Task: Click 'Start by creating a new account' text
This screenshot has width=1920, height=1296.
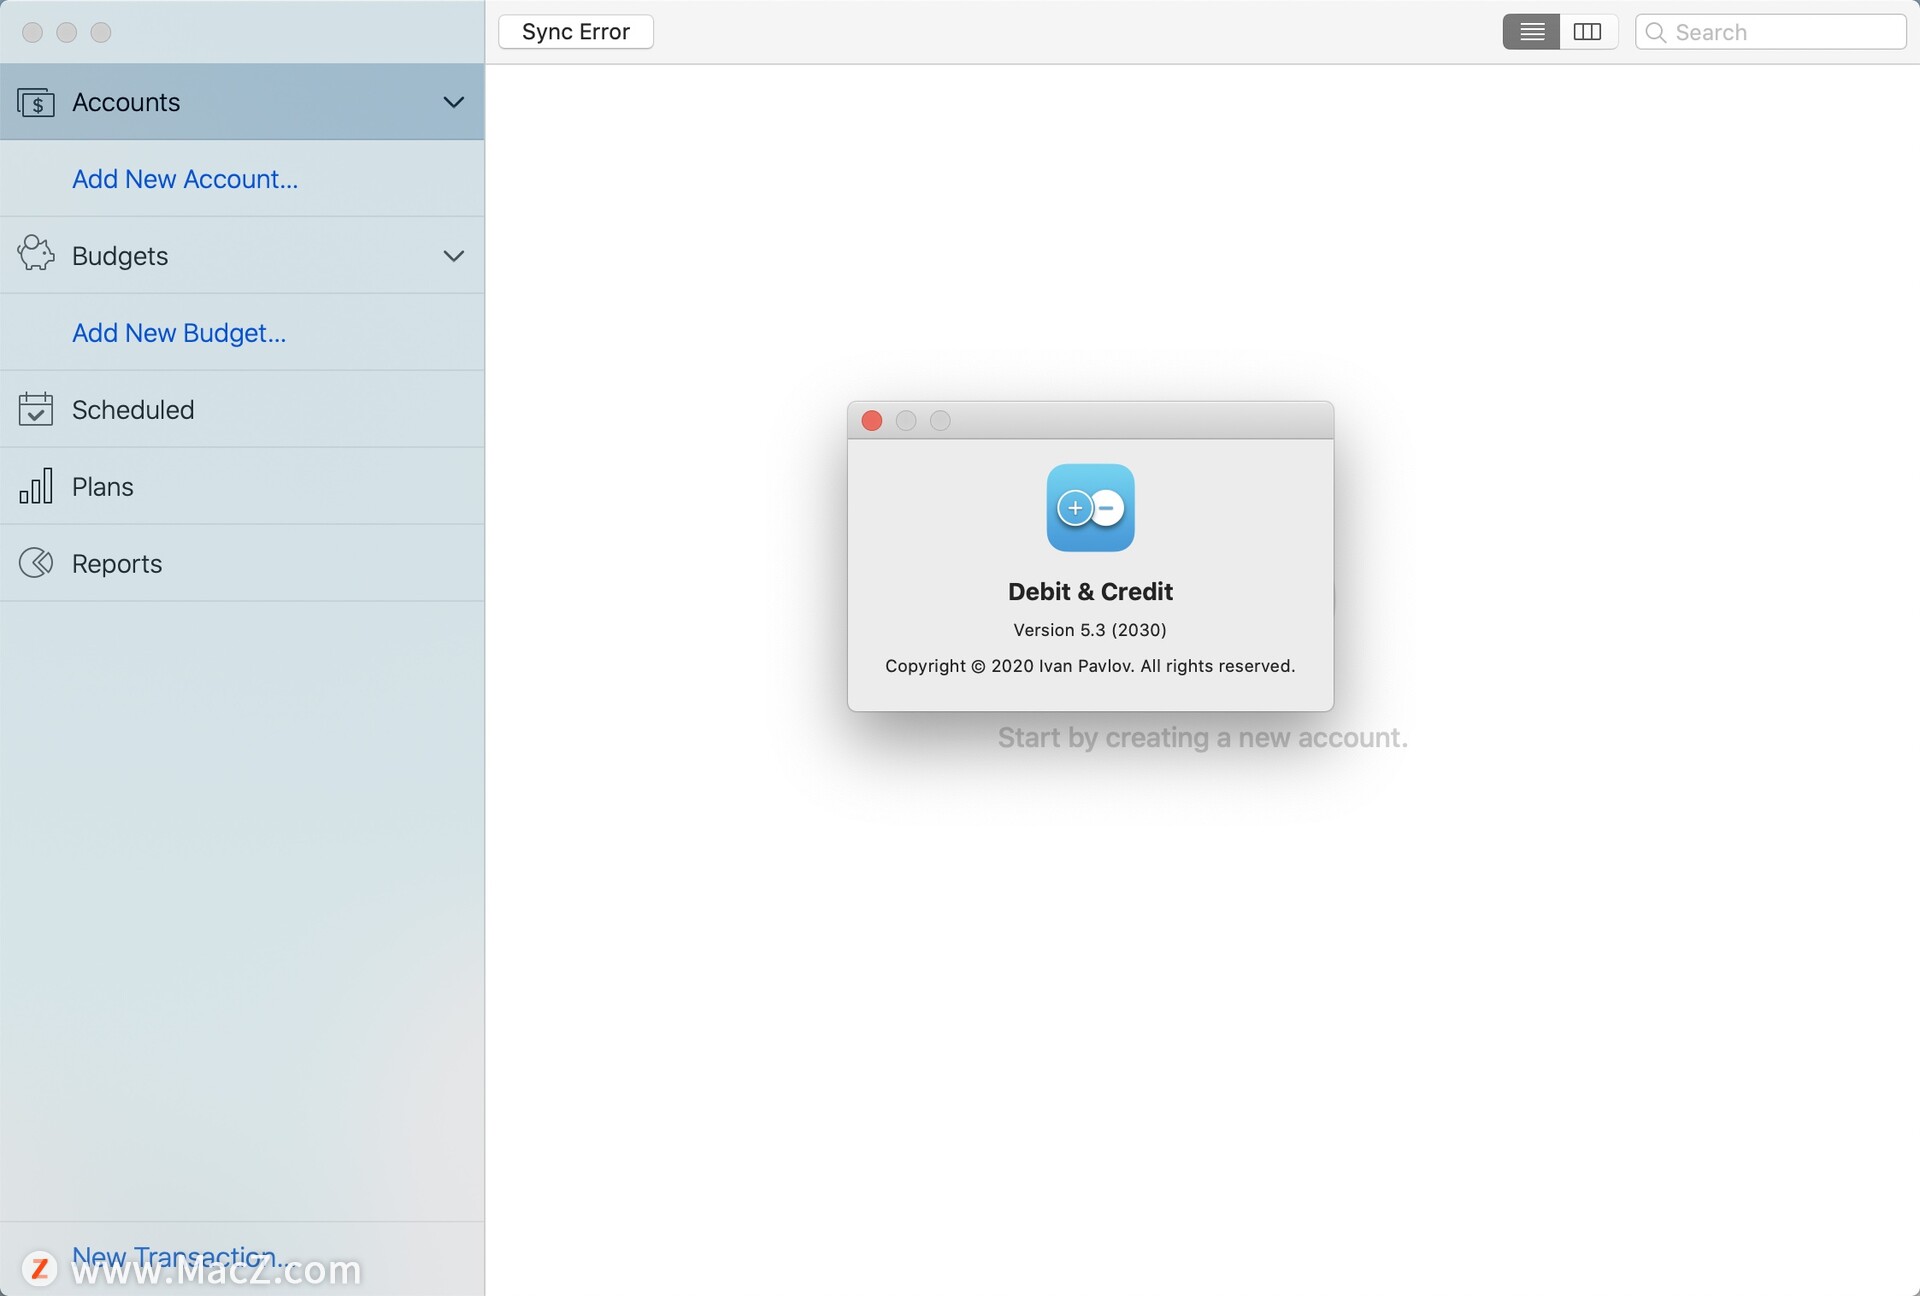Action: (x=1202, y=738)
